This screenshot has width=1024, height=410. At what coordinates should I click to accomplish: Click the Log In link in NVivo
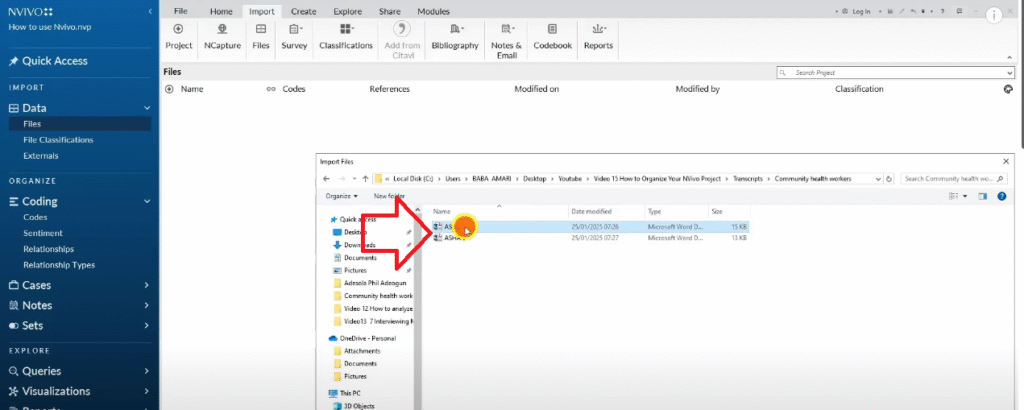(861, 12)
